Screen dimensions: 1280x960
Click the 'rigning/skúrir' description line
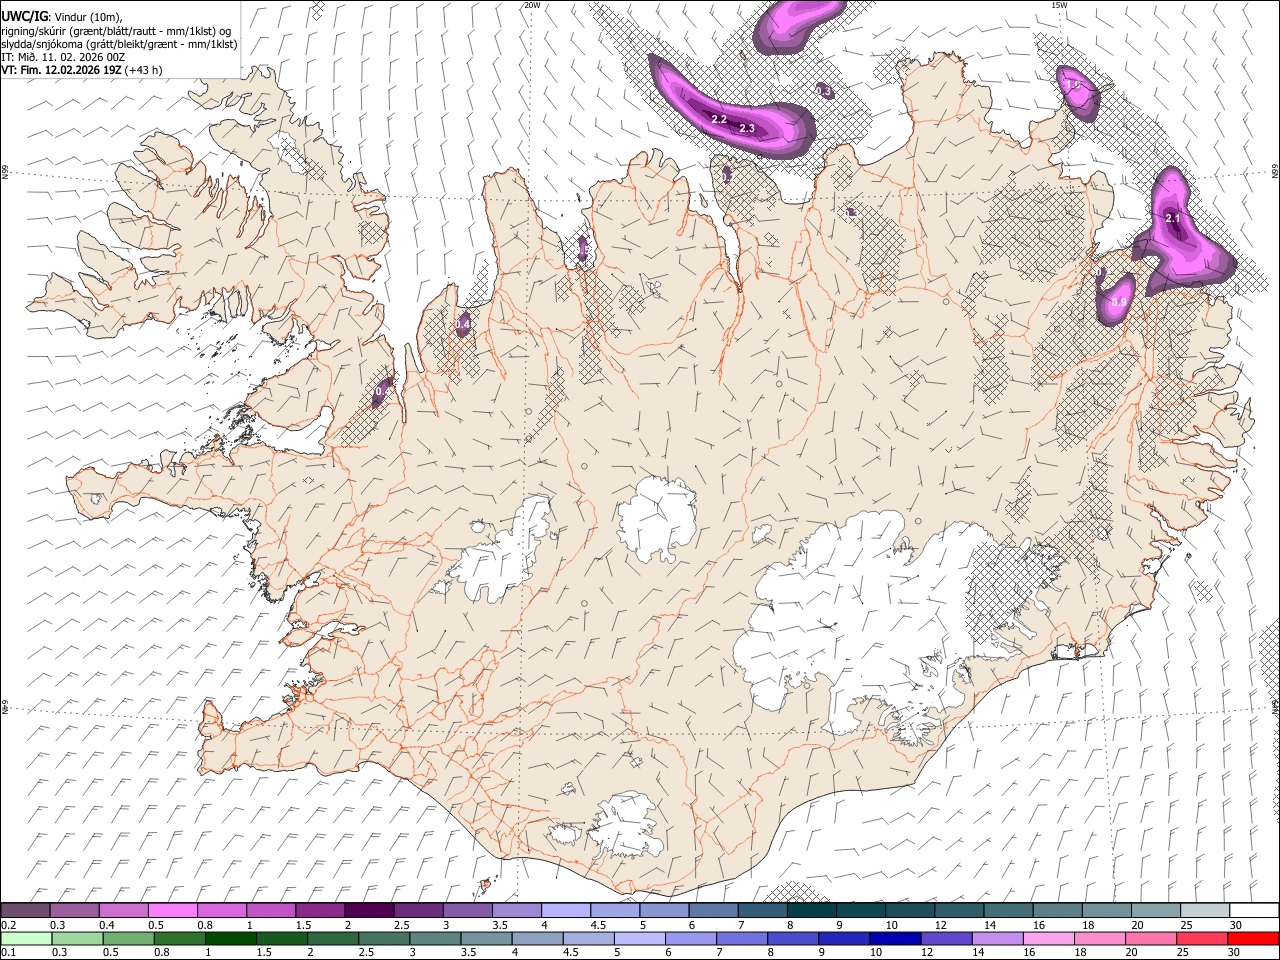(x=117, y=31)
